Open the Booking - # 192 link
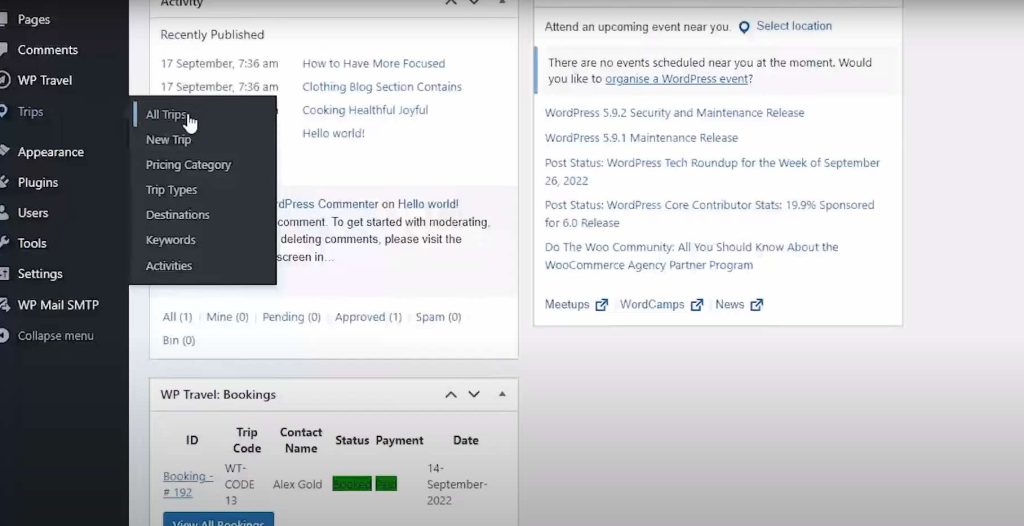 point(188,484)
